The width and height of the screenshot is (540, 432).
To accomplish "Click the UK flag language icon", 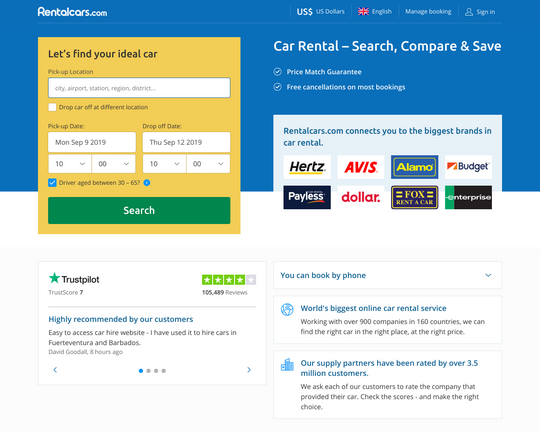I will pyautogui.click(x=363, y=12).
